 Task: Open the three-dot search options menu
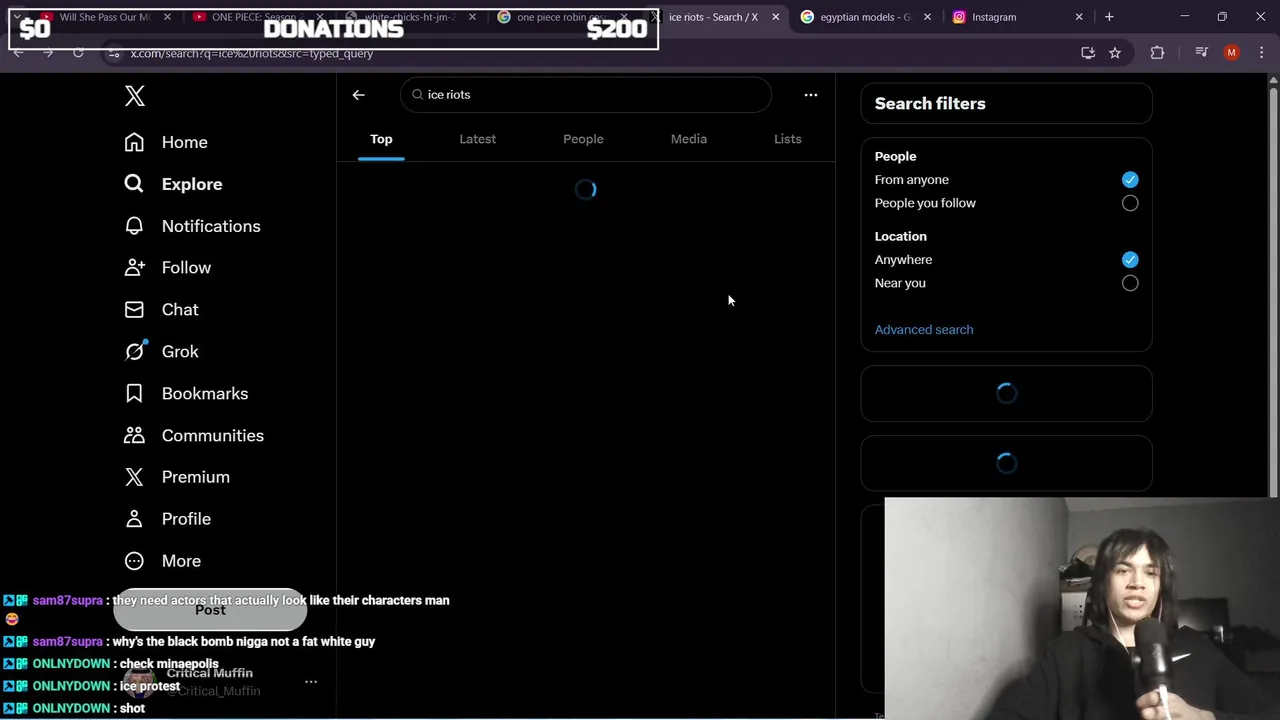(x=811, y=95)
